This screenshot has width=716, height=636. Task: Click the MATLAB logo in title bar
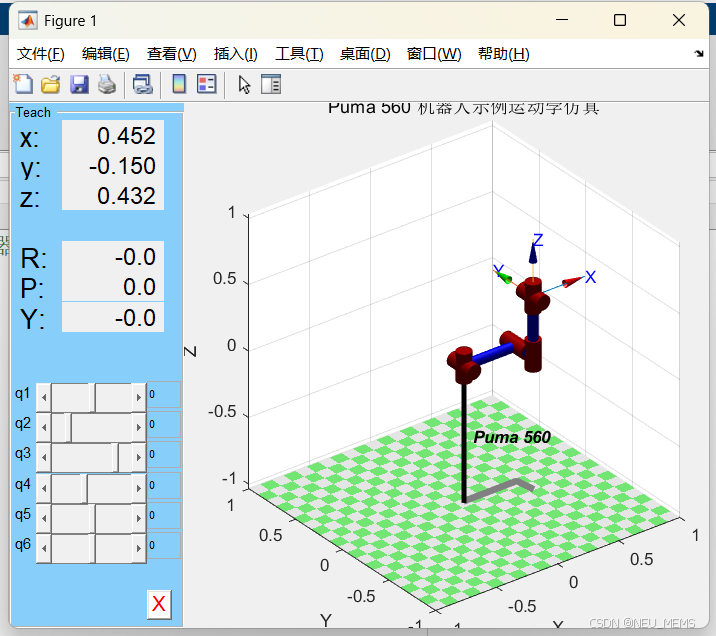pos(27,21)
